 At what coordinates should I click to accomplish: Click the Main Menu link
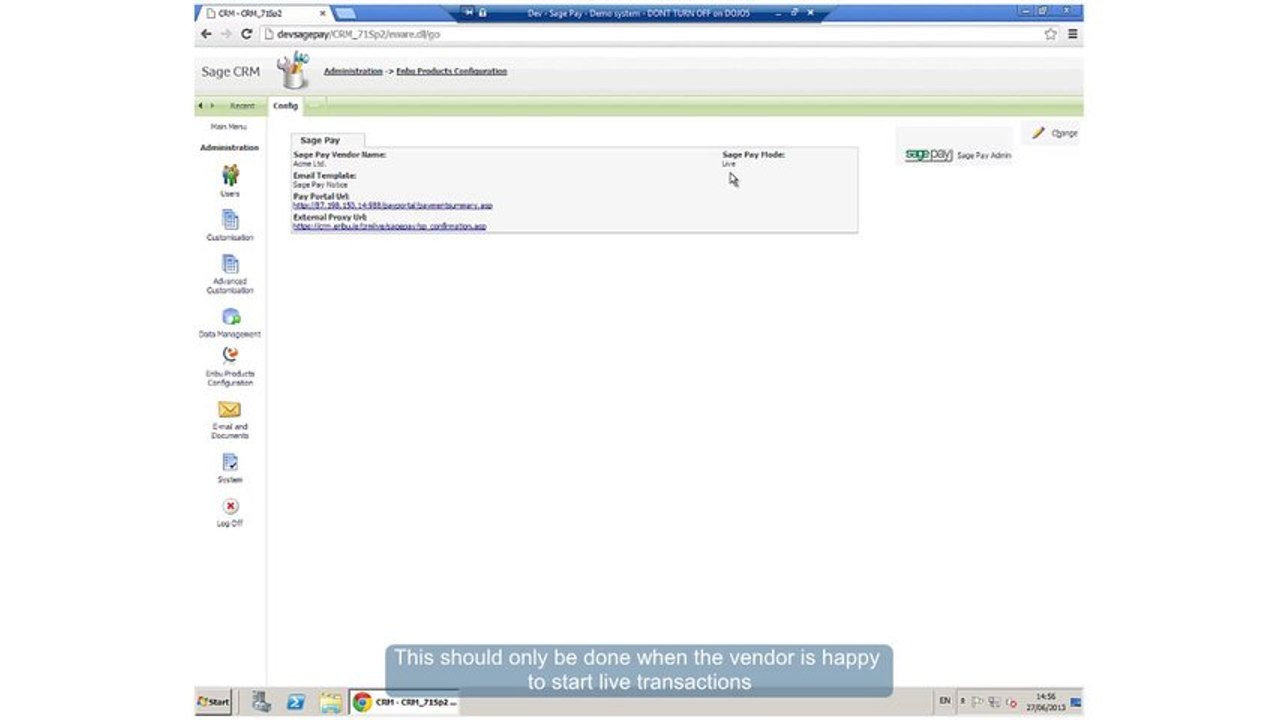coord(229,127)
